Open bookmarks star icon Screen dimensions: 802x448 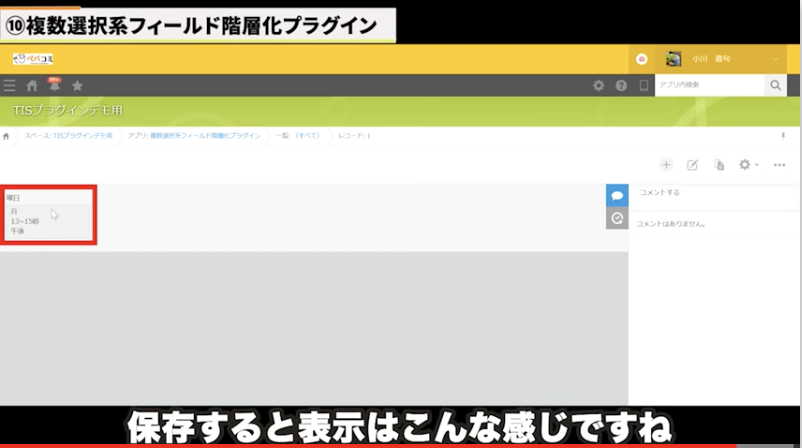click(77, 86)
